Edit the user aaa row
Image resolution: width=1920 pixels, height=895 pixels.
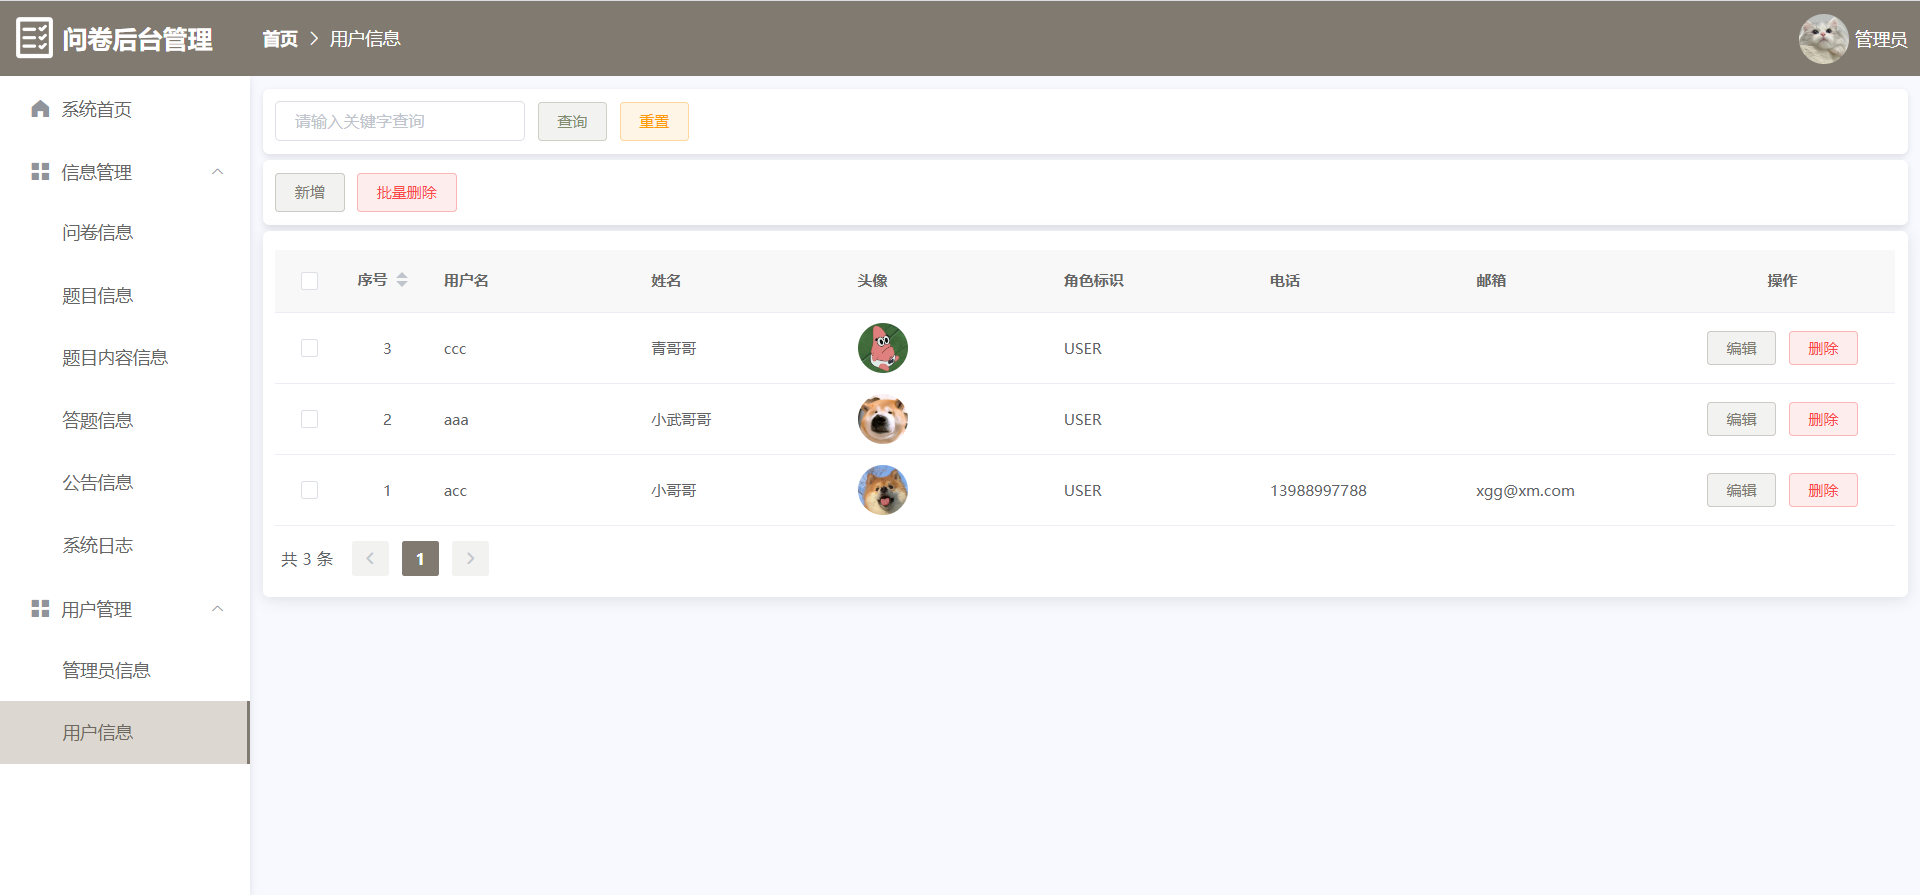tap(1741, 419)
